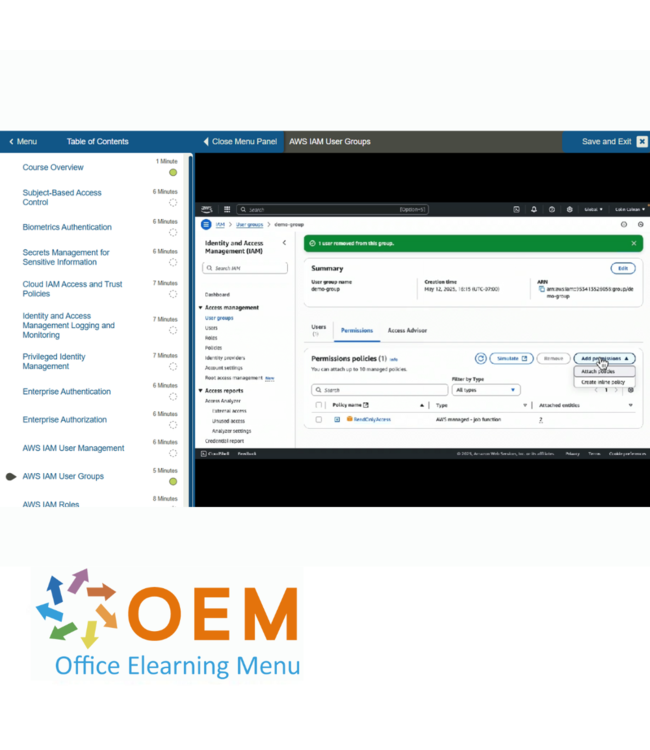Dismiss the green user removed banner

point(633,243)
